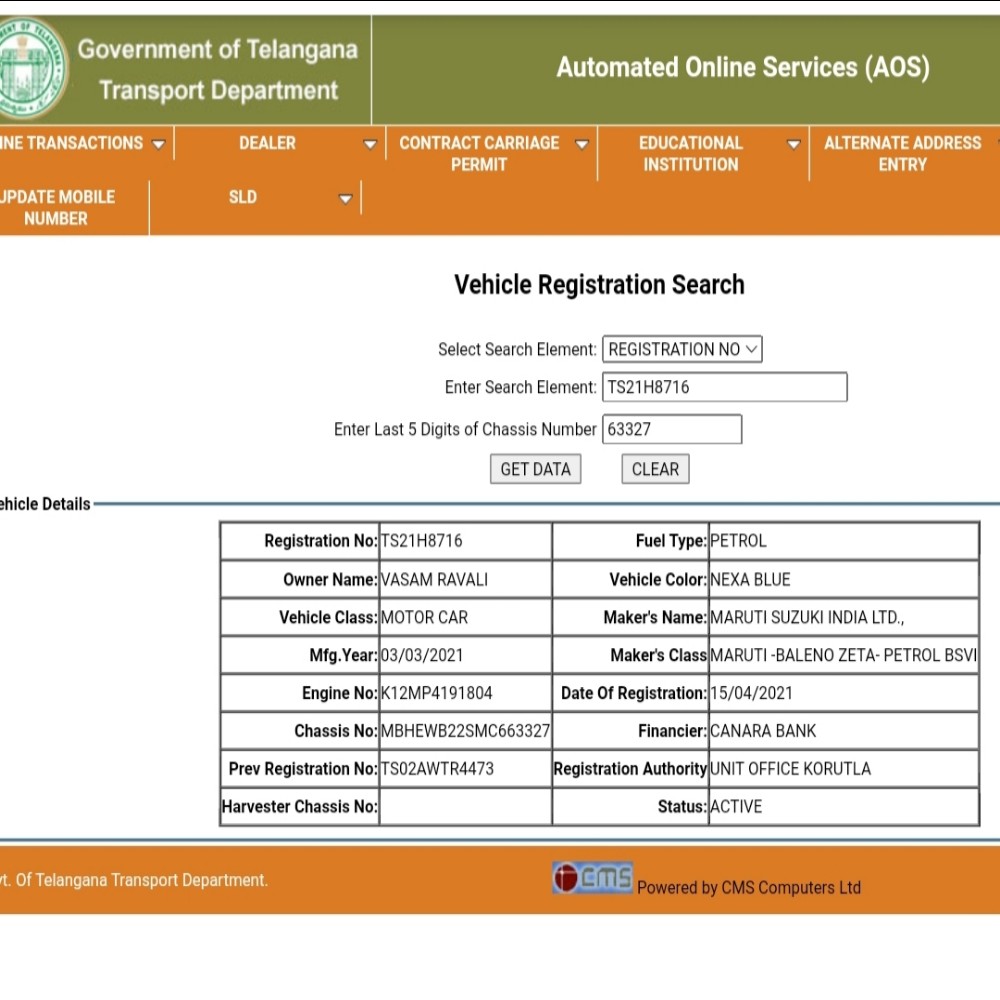1000x1000 pixels.
Task: Select financier CANARA BANK
Action: (x=763, y=731)
